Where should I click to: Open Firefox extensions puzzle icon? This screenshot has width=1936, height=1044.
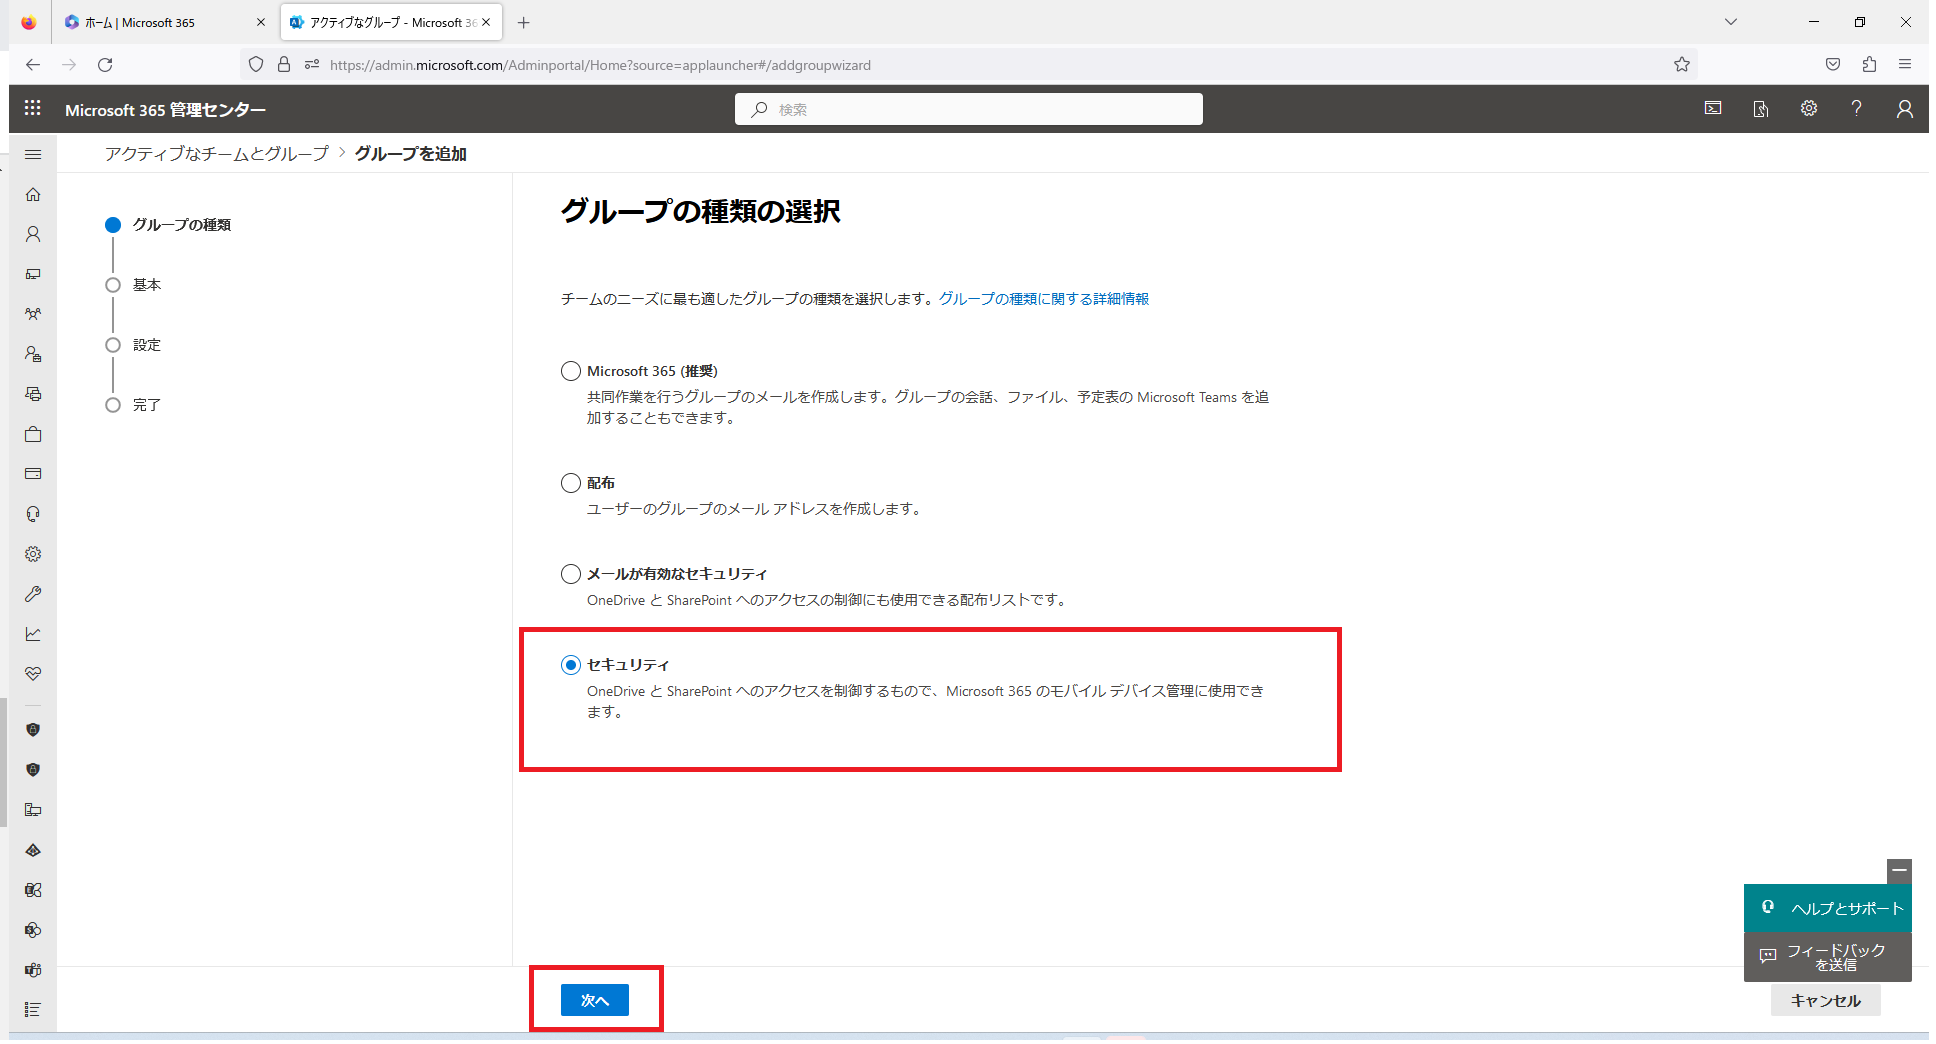pos(1869,64)
